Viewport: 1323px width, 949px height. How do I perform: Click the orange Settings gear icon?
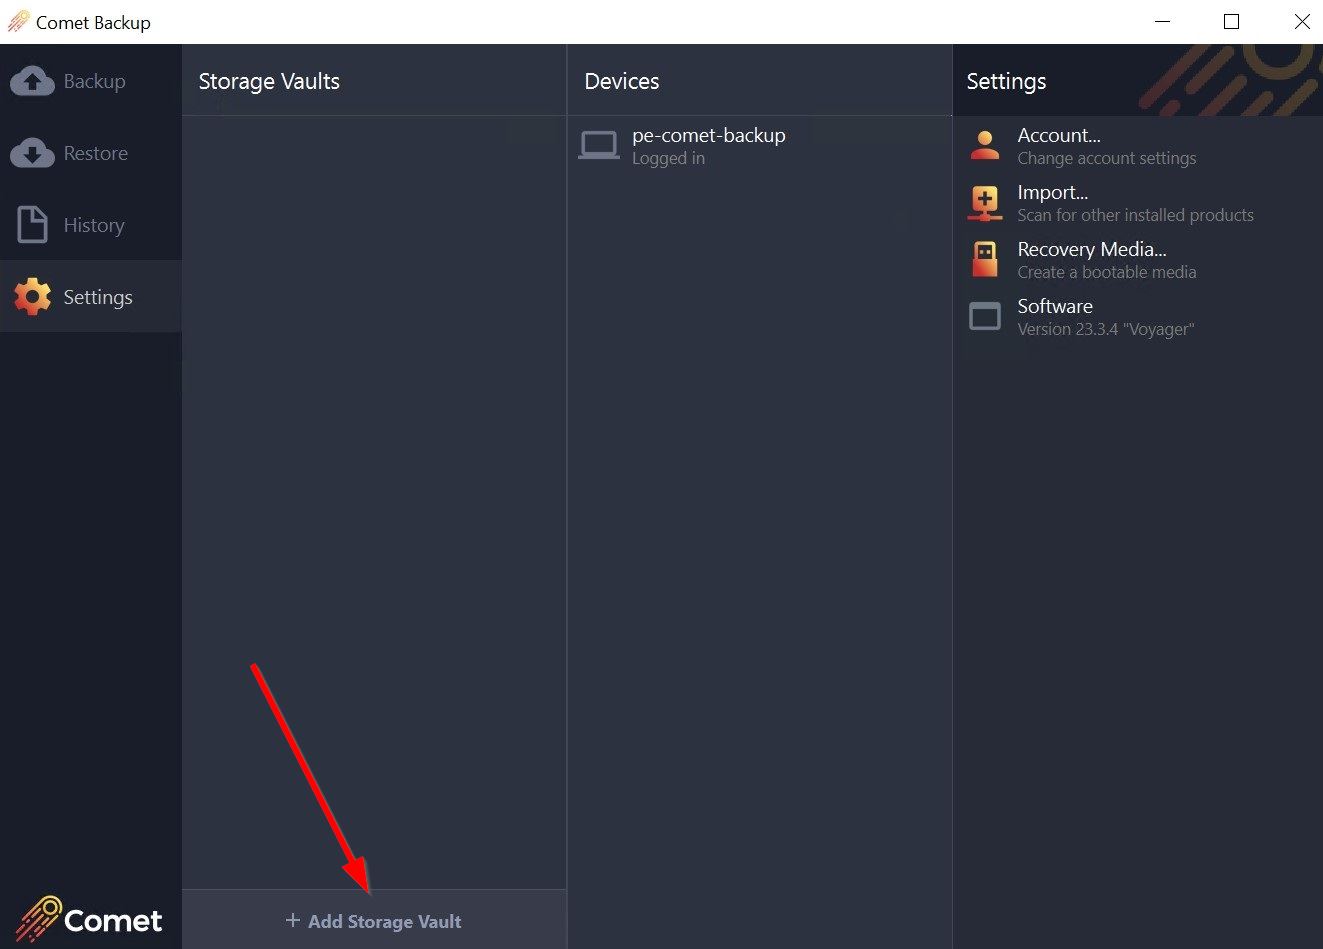[32, 297]
